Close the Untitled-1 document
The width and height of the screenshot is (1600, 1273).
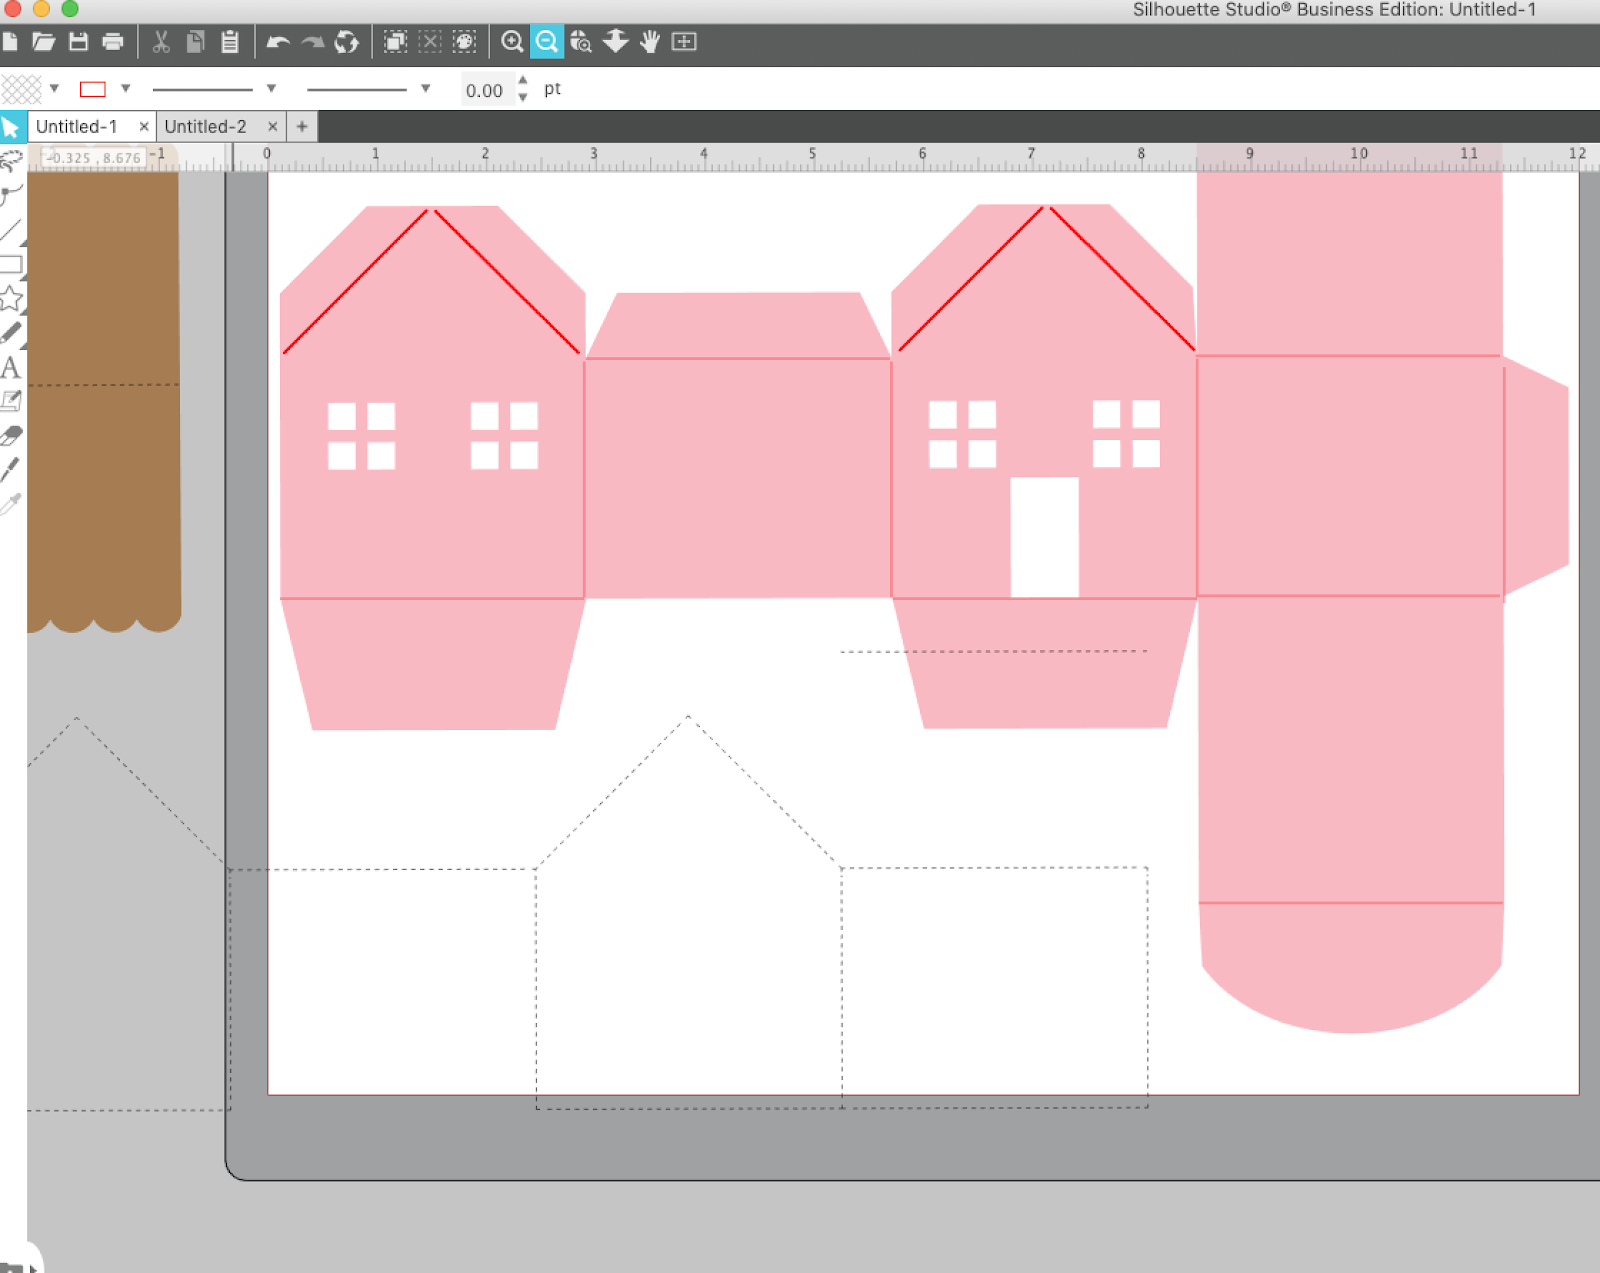click(x=143, y=126)
